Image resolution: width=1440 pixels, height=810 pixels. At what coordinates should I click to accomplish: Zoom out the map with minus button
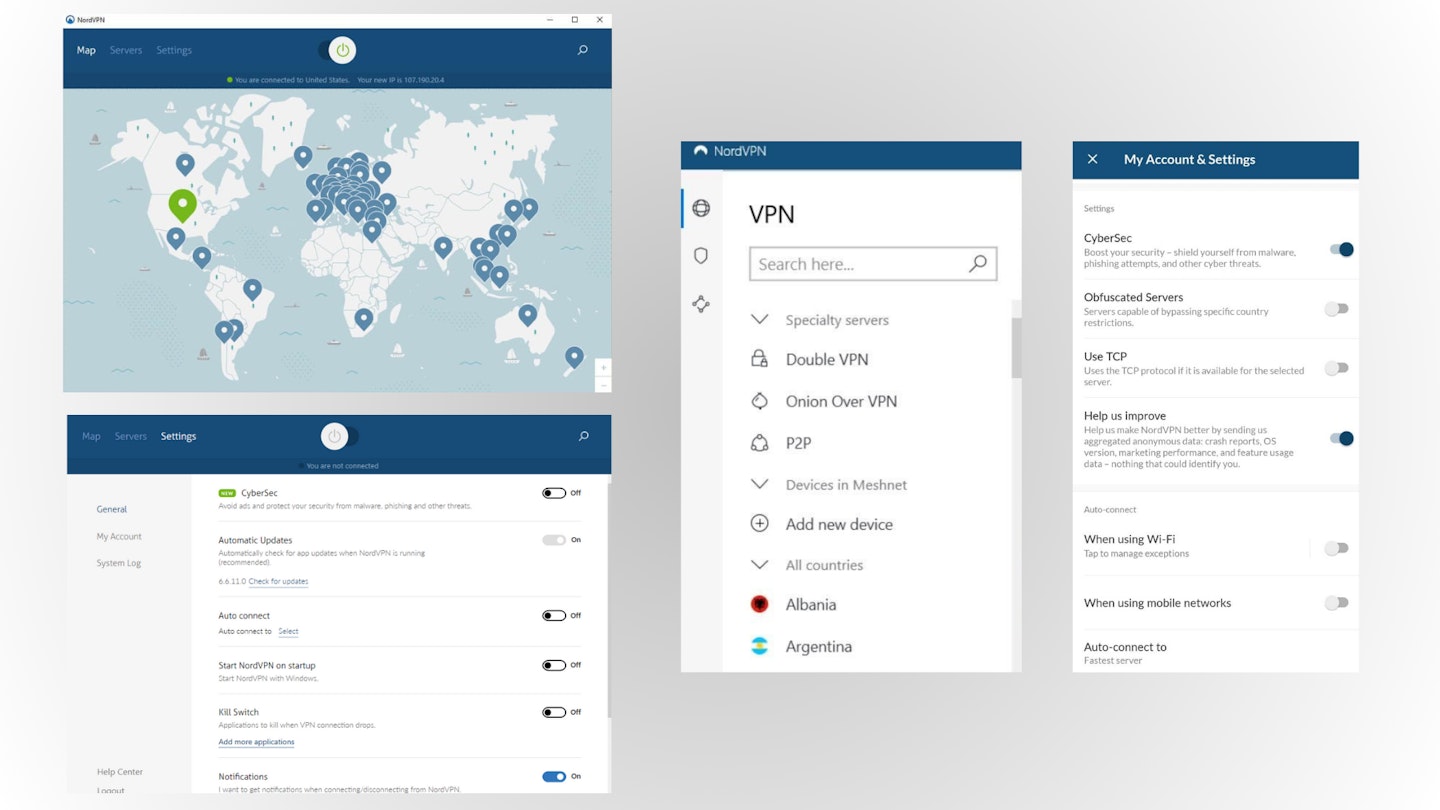[603, 385]
